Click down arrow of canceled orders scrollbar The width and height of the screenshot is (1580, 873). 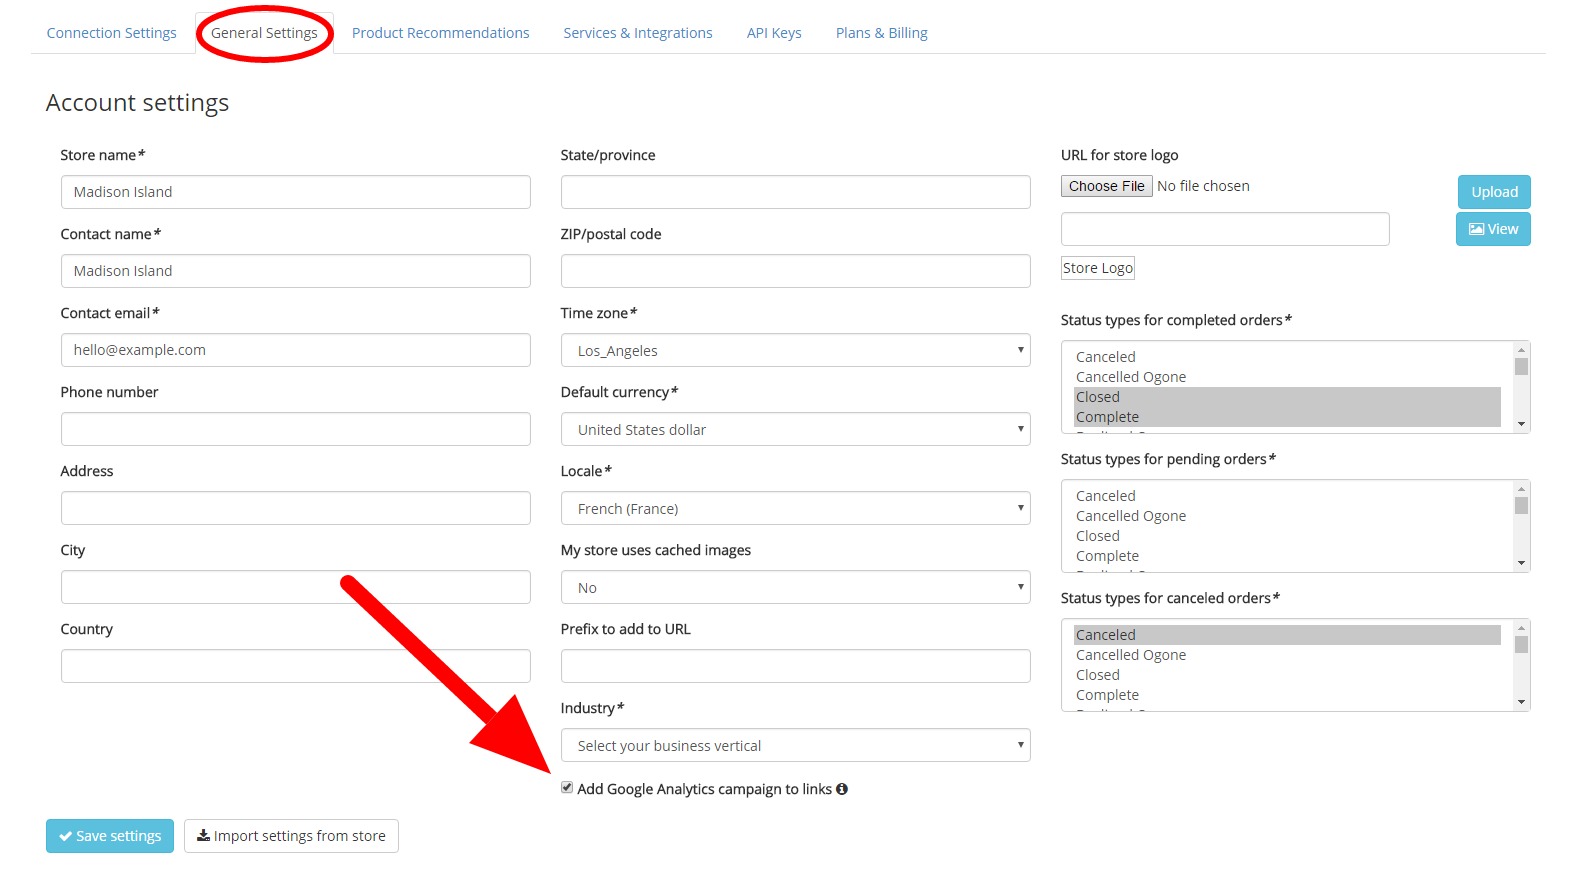pos(1521,702)
